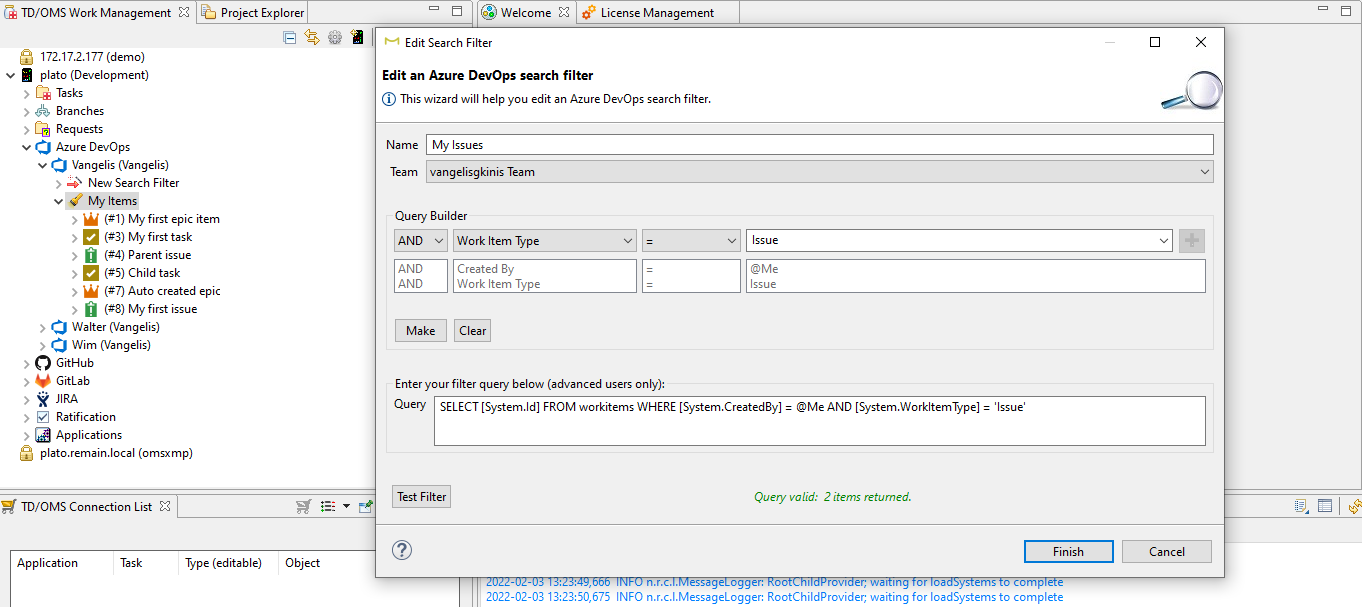1362x607 pixels.
Task: Click the gear settings icon in Work Management
Action: [x=335, y=37]
